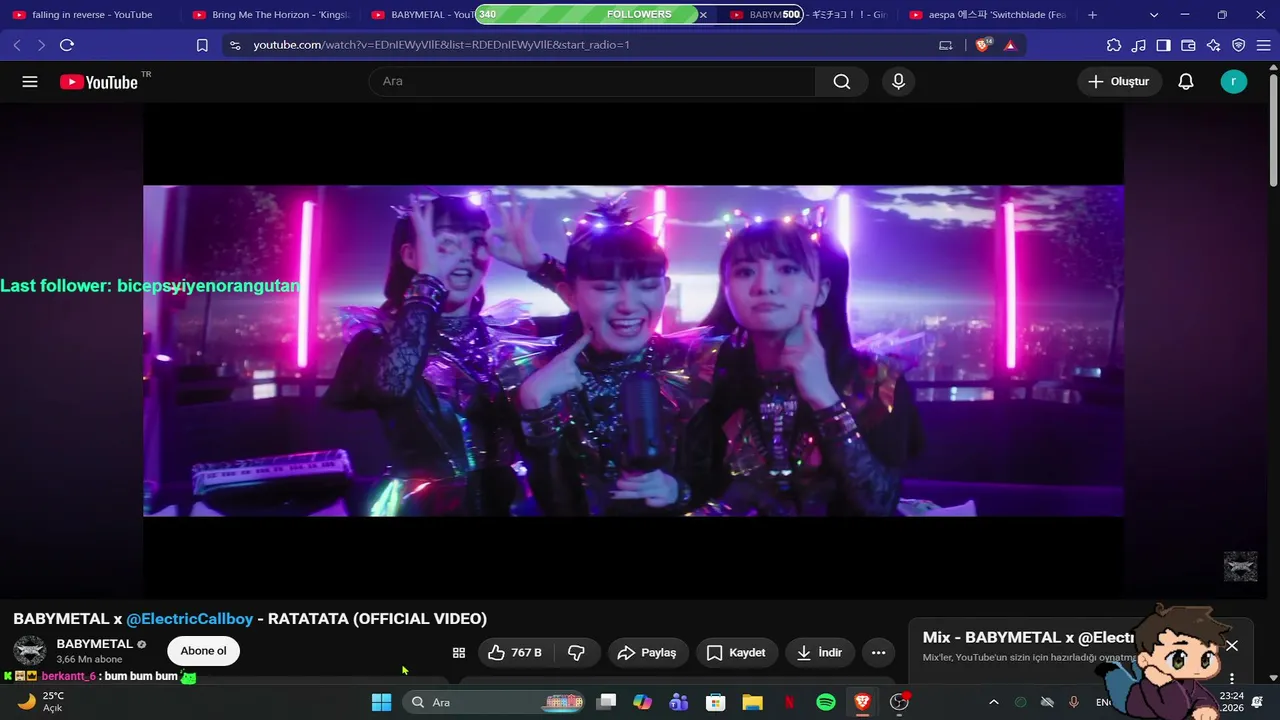Screen dimensions: 1280x720
Task: Open the Windows Start menu
Action: (382, 702)
